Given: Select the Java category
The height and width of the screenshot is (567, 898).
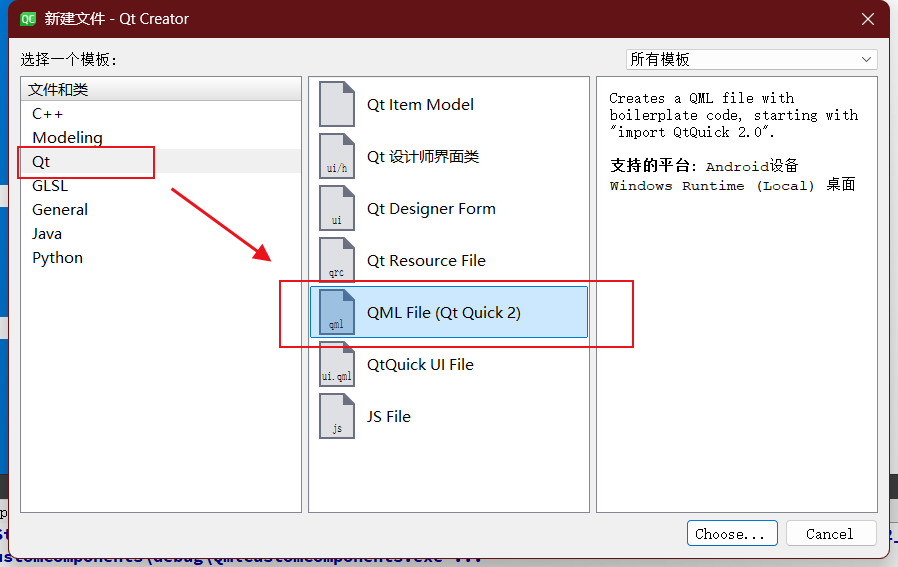Looking at the screenshot, I should (160, 234).
